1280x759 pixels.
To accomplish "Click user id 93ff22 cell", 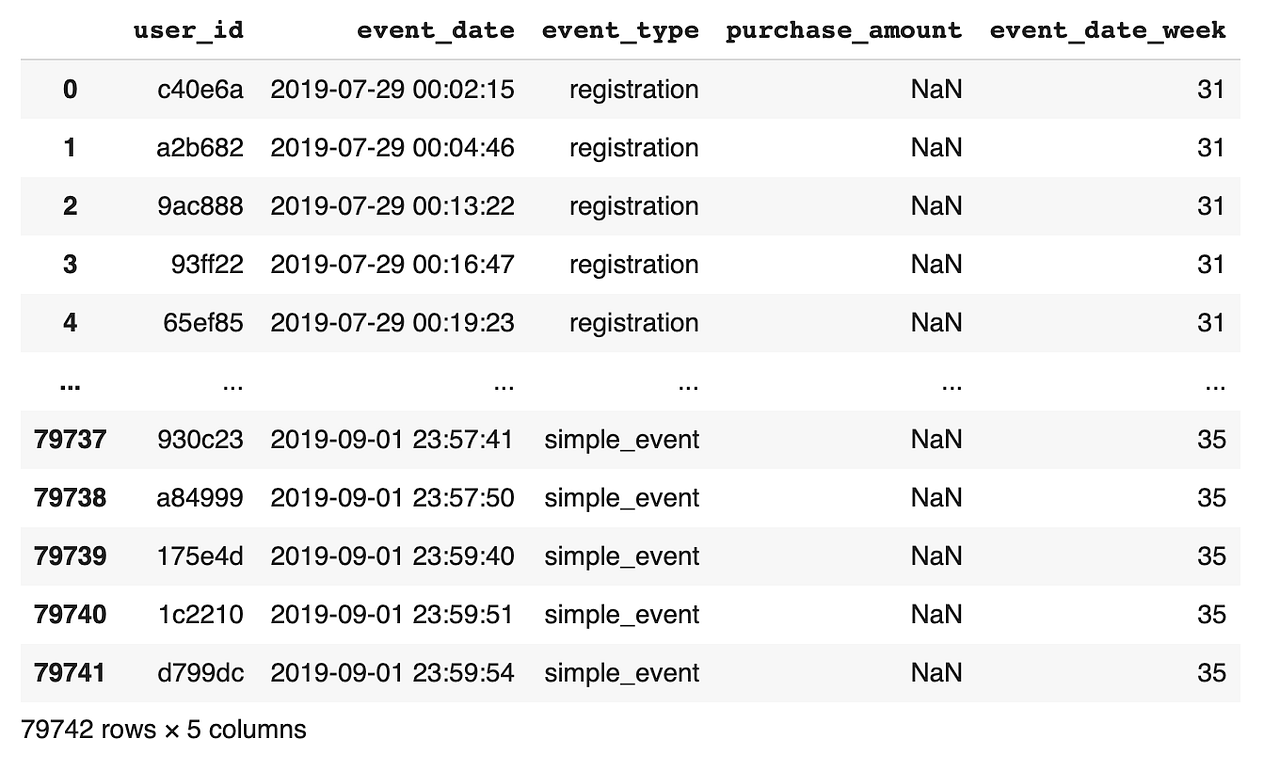I will [207, 264].
